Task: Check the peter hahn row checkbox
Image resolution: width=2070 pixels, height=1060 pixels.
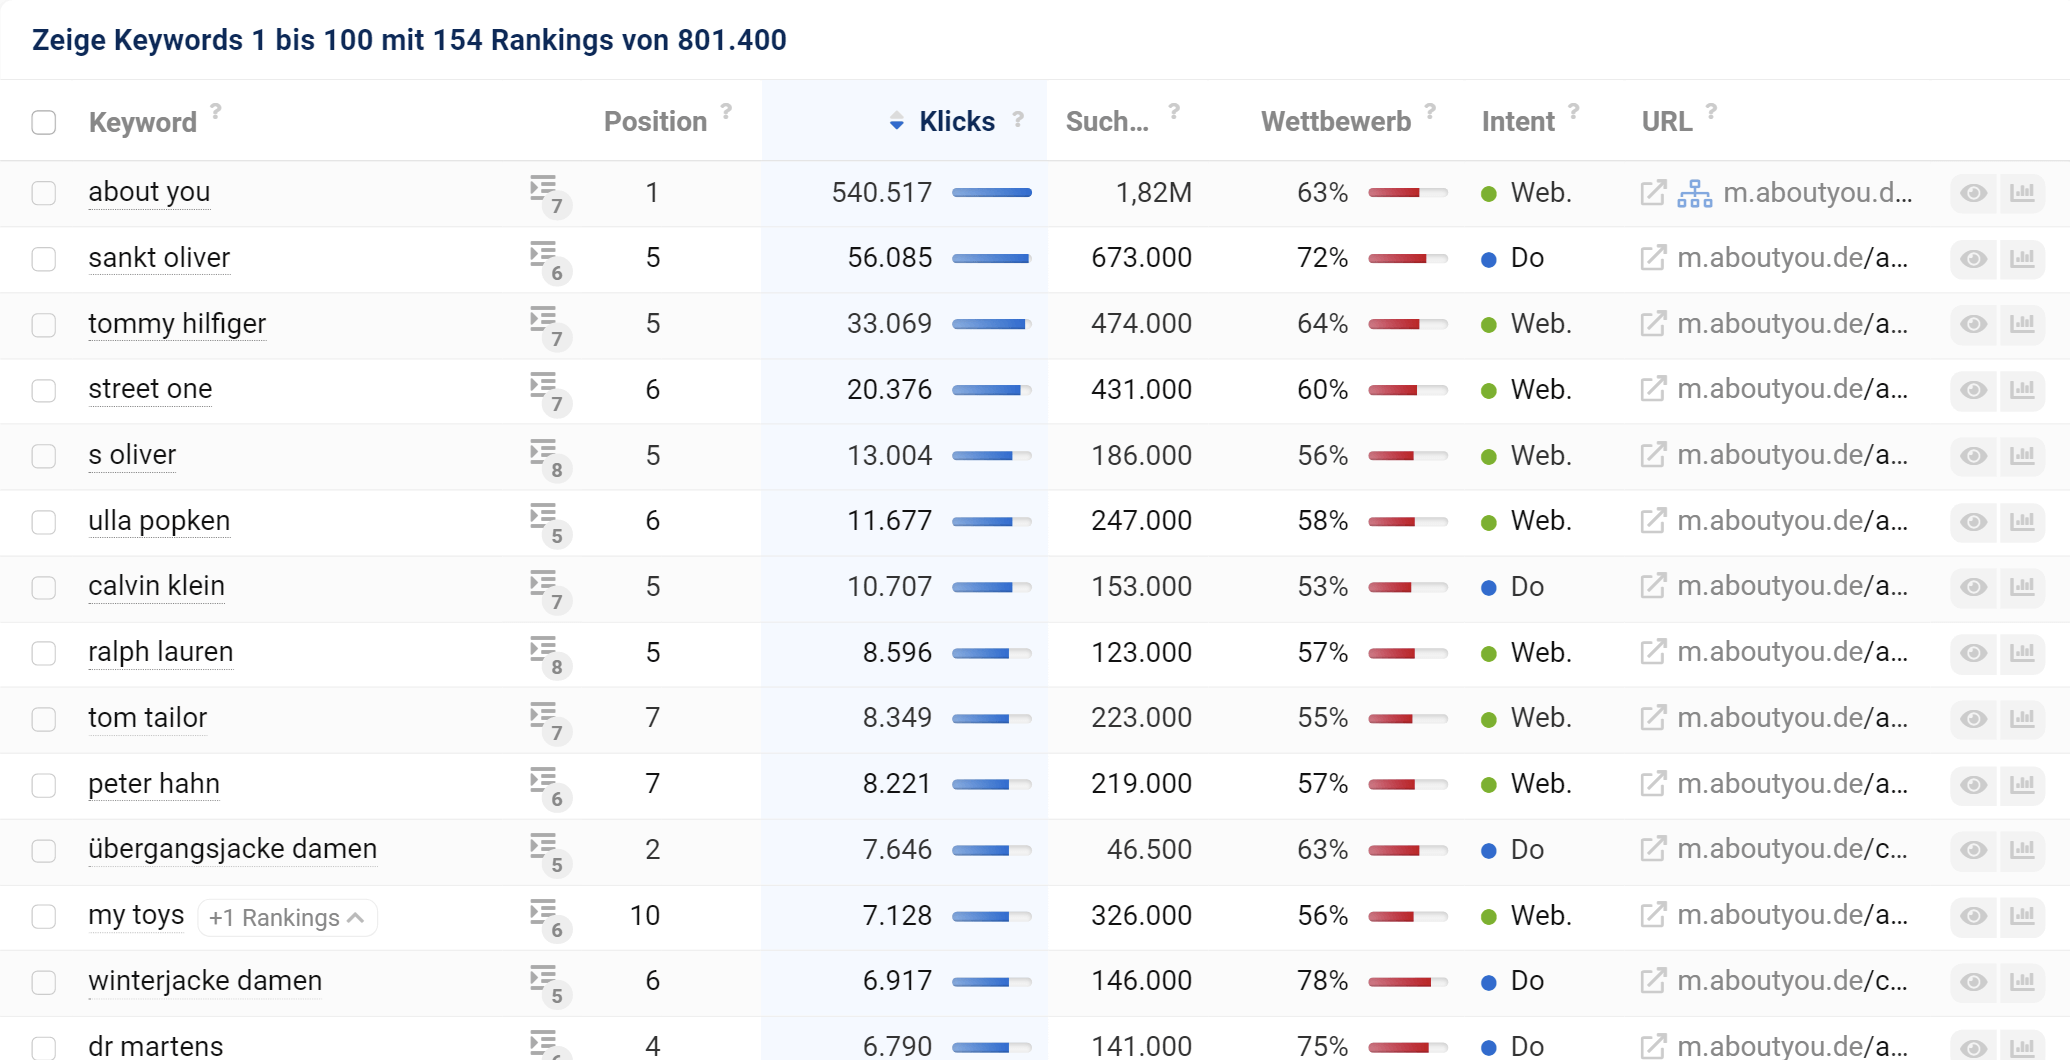Action: [44, 785]
